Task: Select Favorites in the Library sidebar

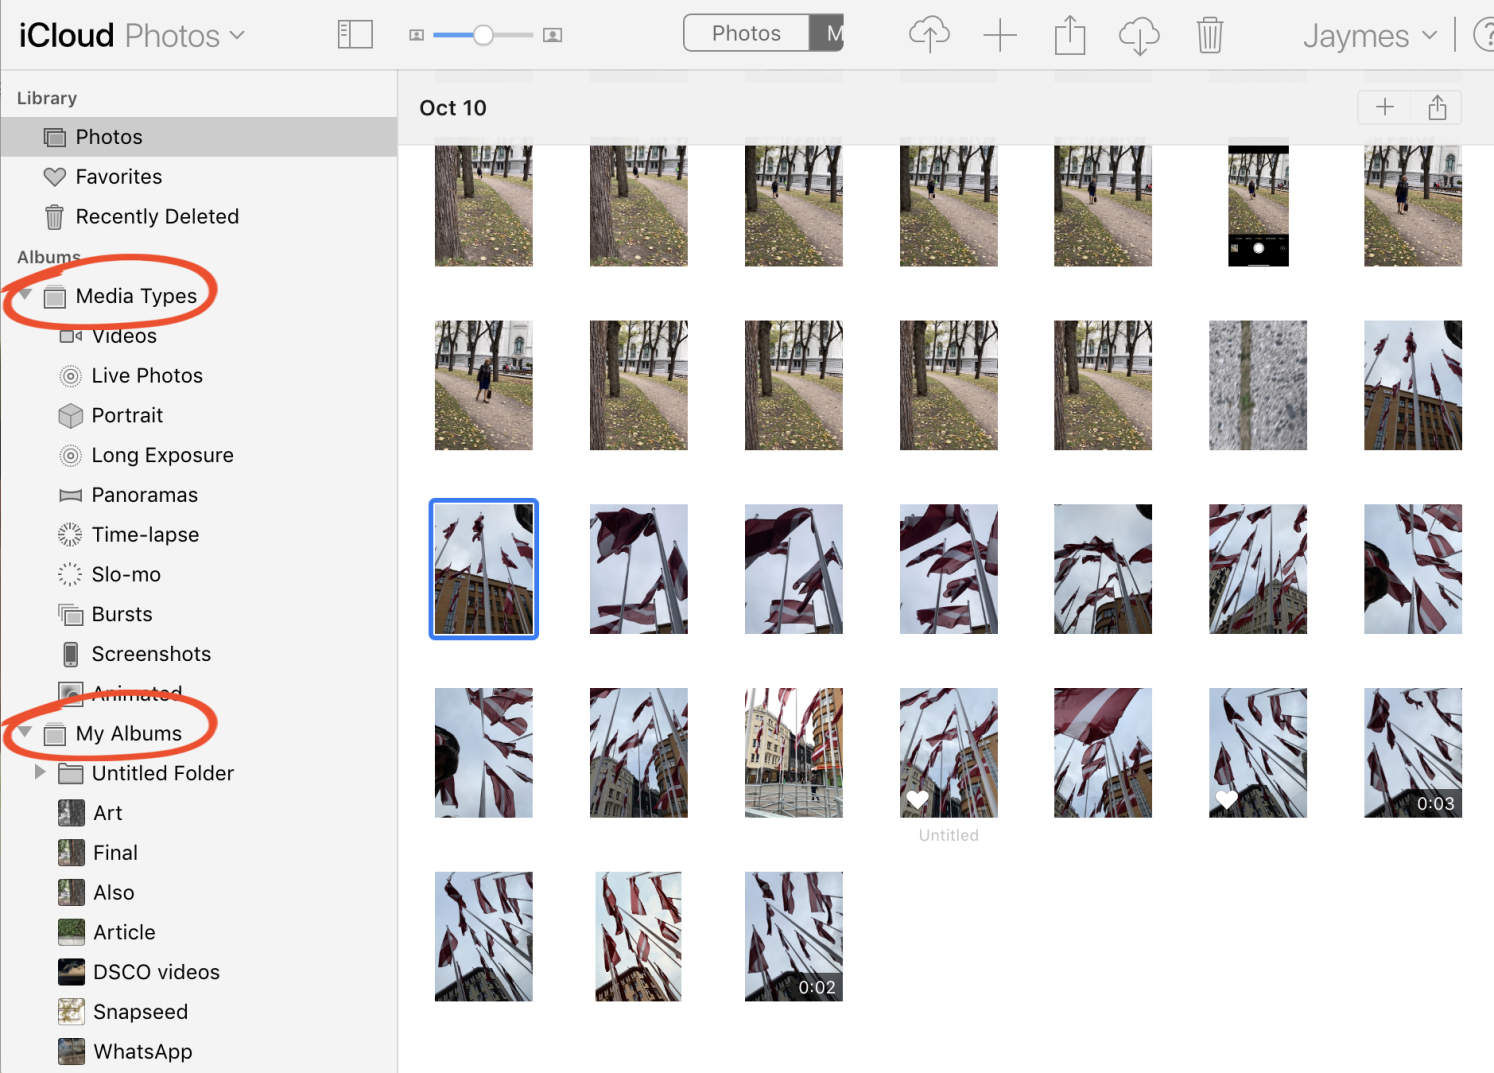Action: [119, 176]
